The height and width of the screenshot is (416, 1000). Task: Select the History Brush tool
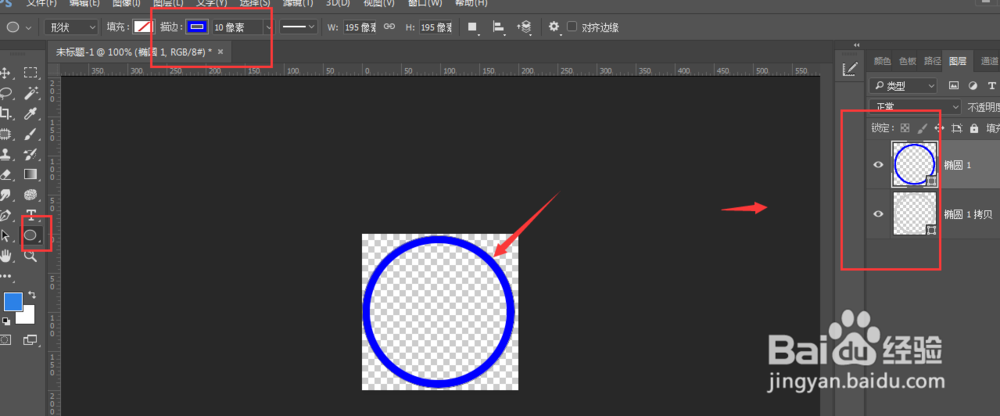[30, 154]
